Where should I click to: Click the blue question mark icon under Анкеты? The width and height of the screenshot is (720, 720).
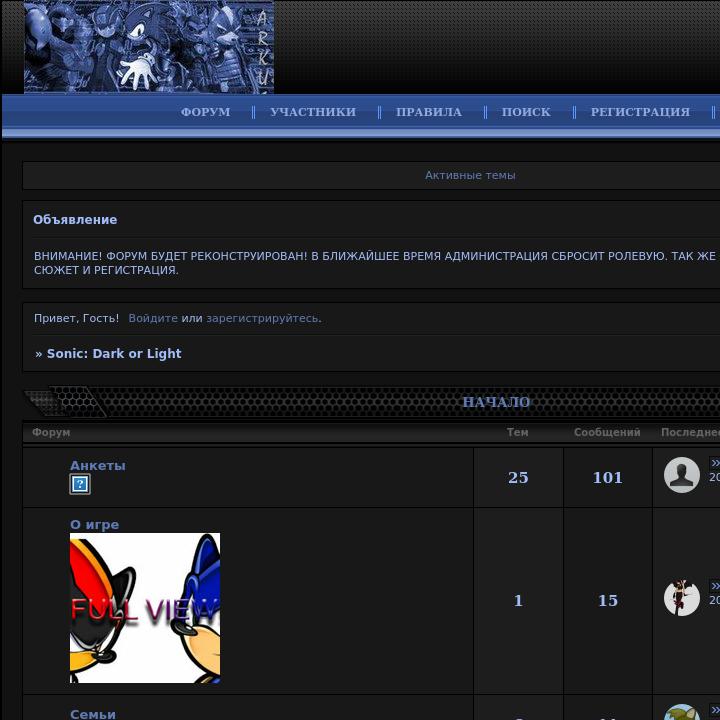click(80, 484)
